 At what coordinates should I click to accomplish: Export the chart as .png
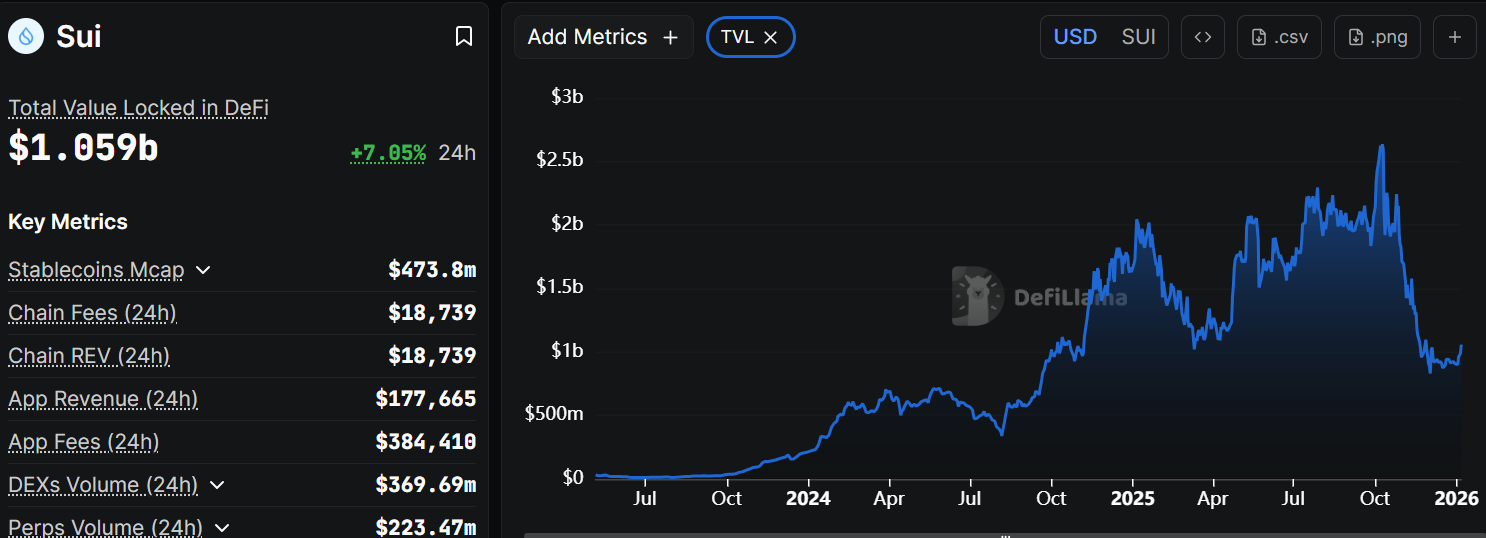tap(1377, 37)
